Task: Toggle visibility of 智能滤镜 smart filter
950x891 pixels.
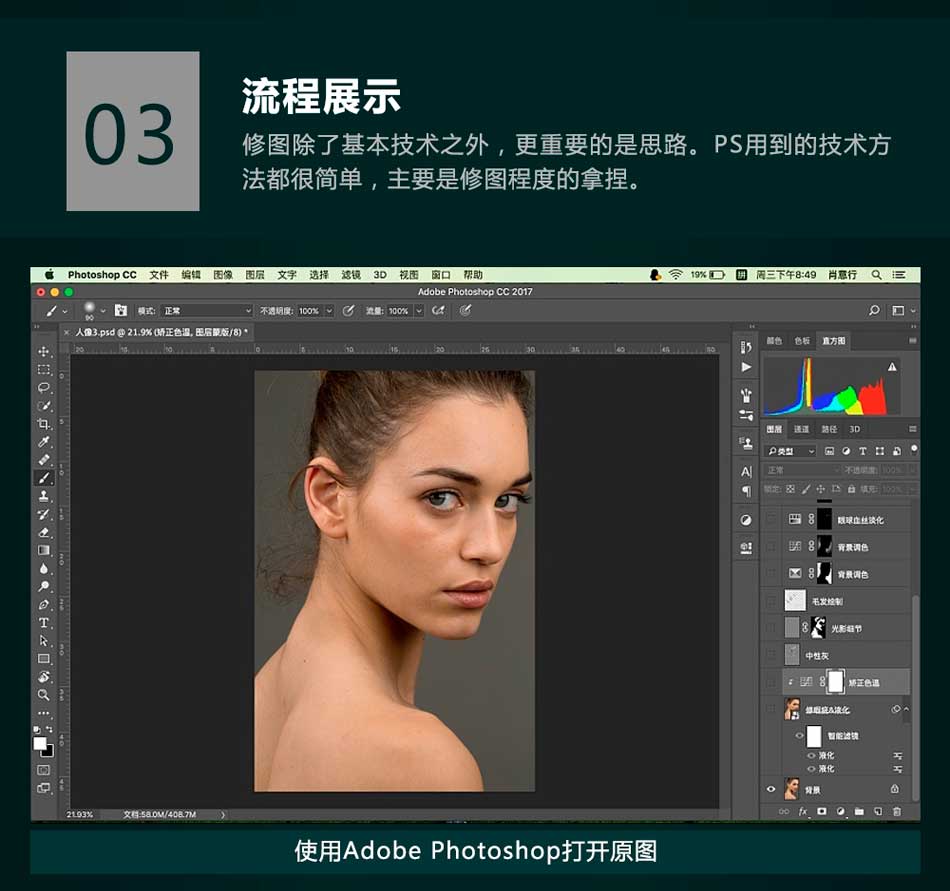Action: (x=799, y=736)
